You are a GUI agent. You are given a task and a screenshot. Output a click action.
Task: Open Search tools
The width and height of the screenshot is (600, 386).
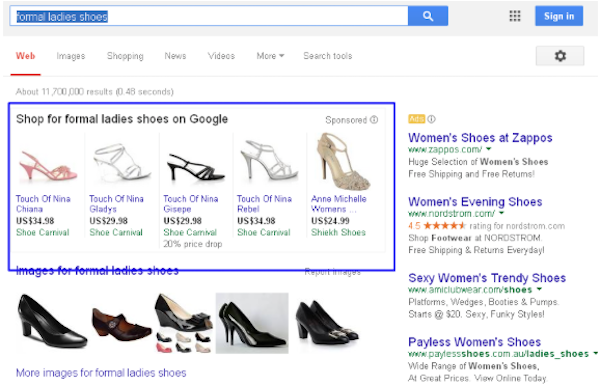pyautogui.click(x=328, y=56)
